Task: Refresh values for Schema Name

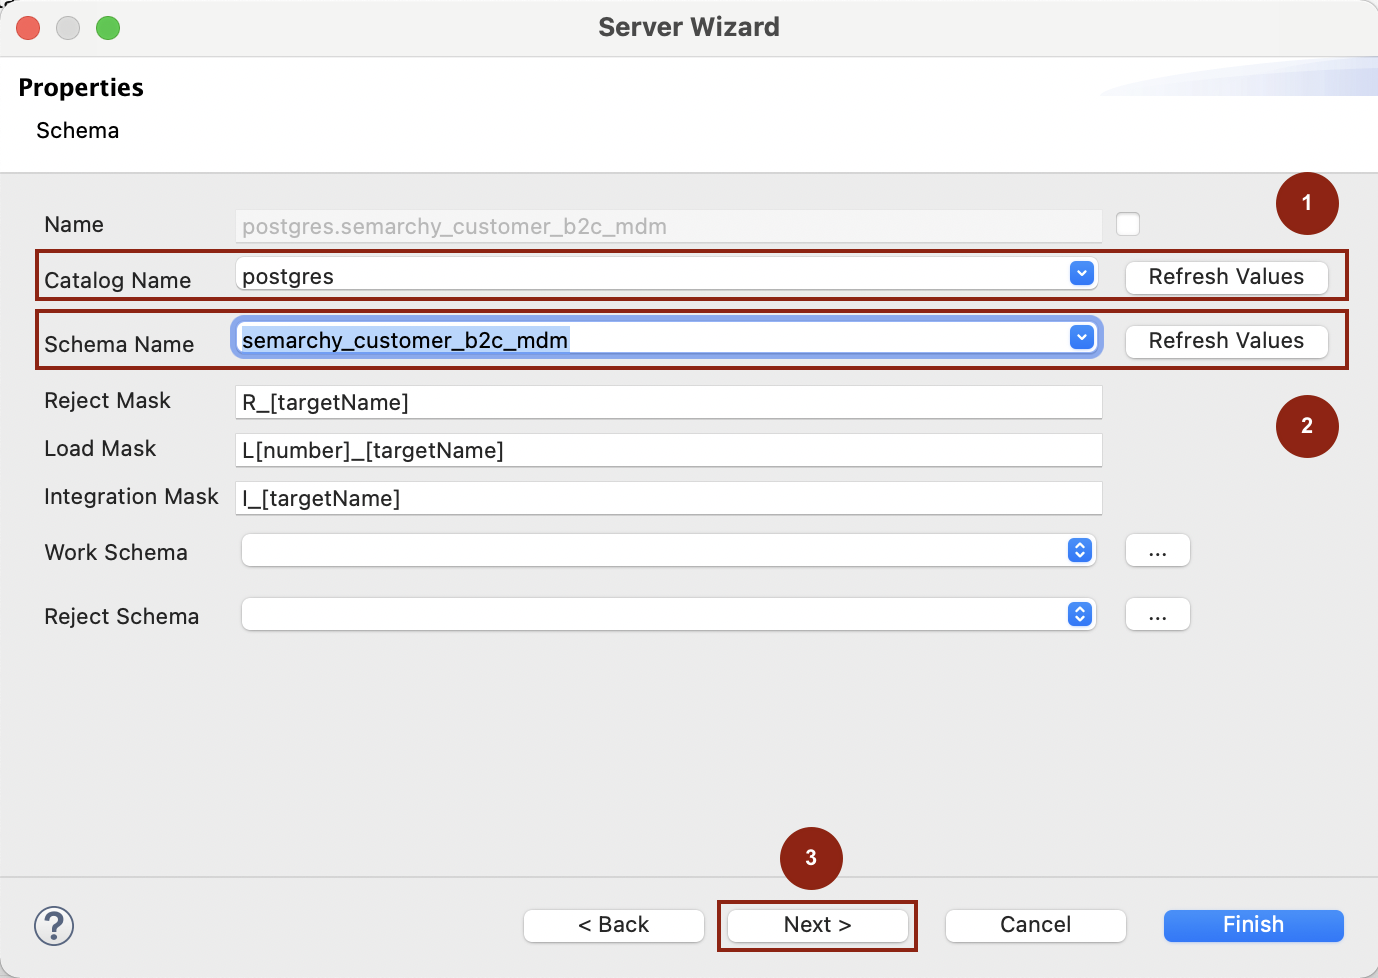Action: 1226,341
